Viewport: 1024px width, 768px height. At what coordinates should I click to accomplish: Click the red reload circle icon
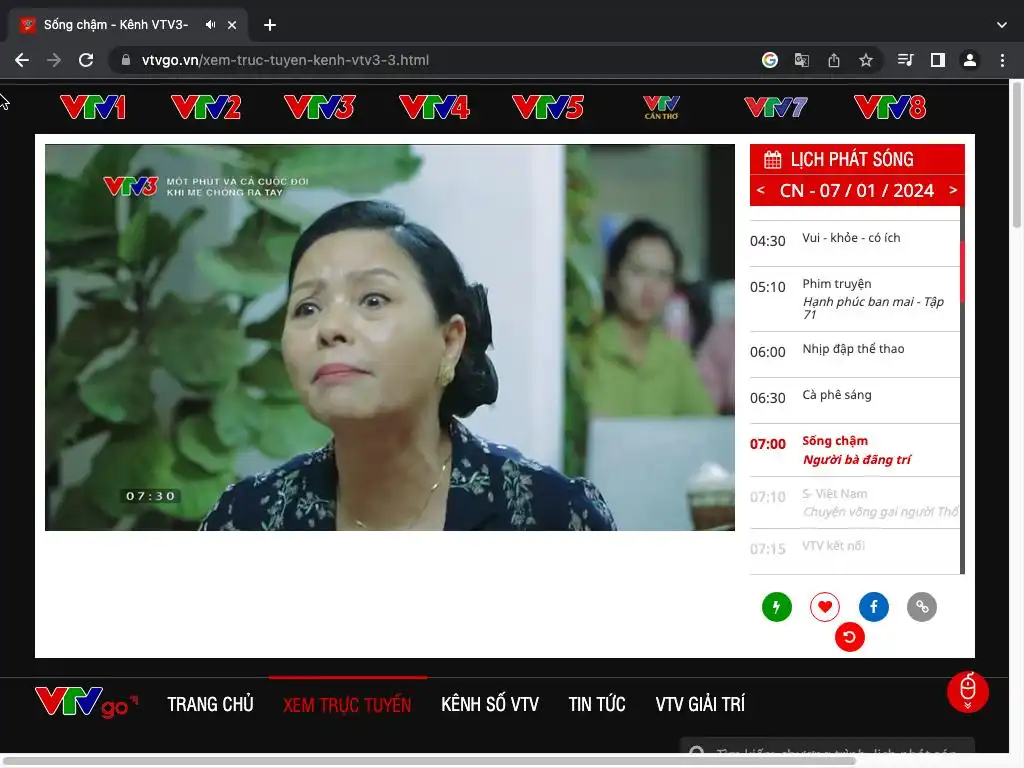click(x=849, y=637)
